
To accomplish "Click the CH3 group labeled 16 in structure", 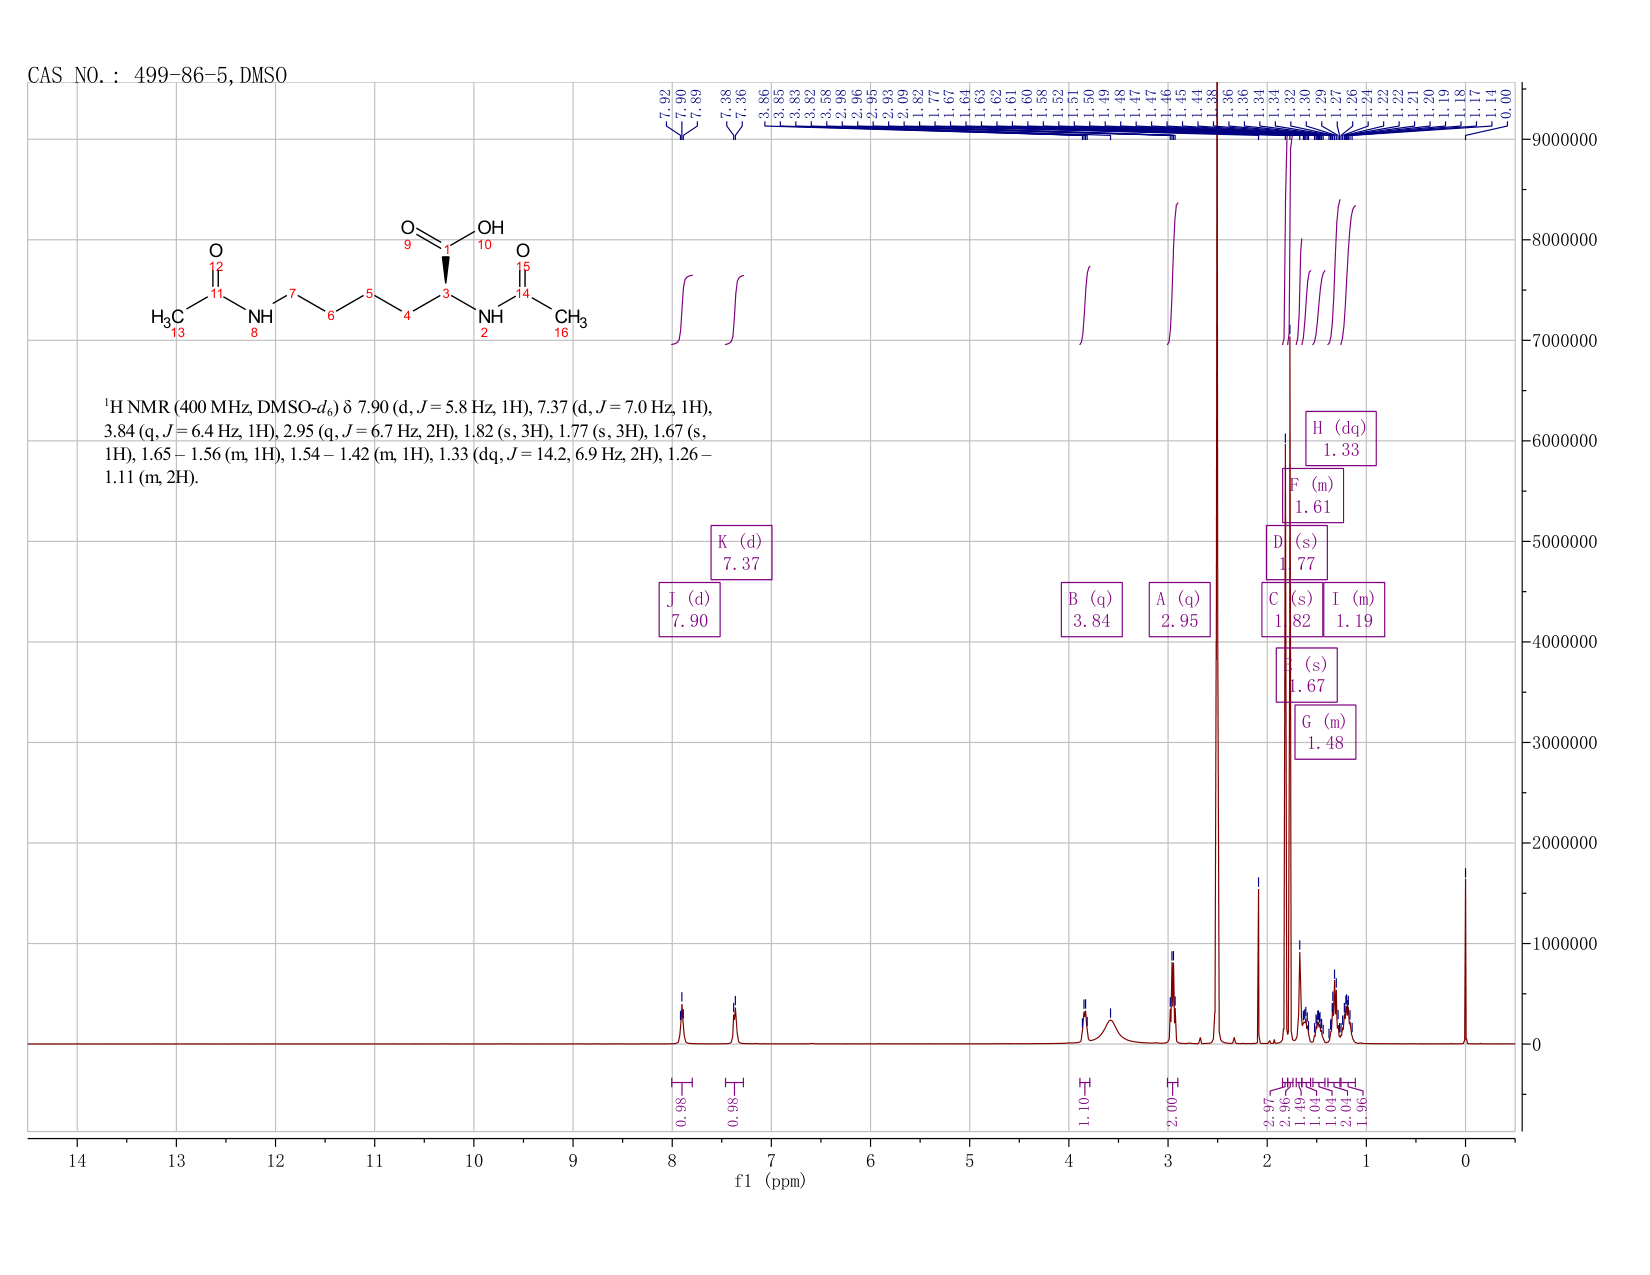I will pyautogui.click(x=571, y=318).
